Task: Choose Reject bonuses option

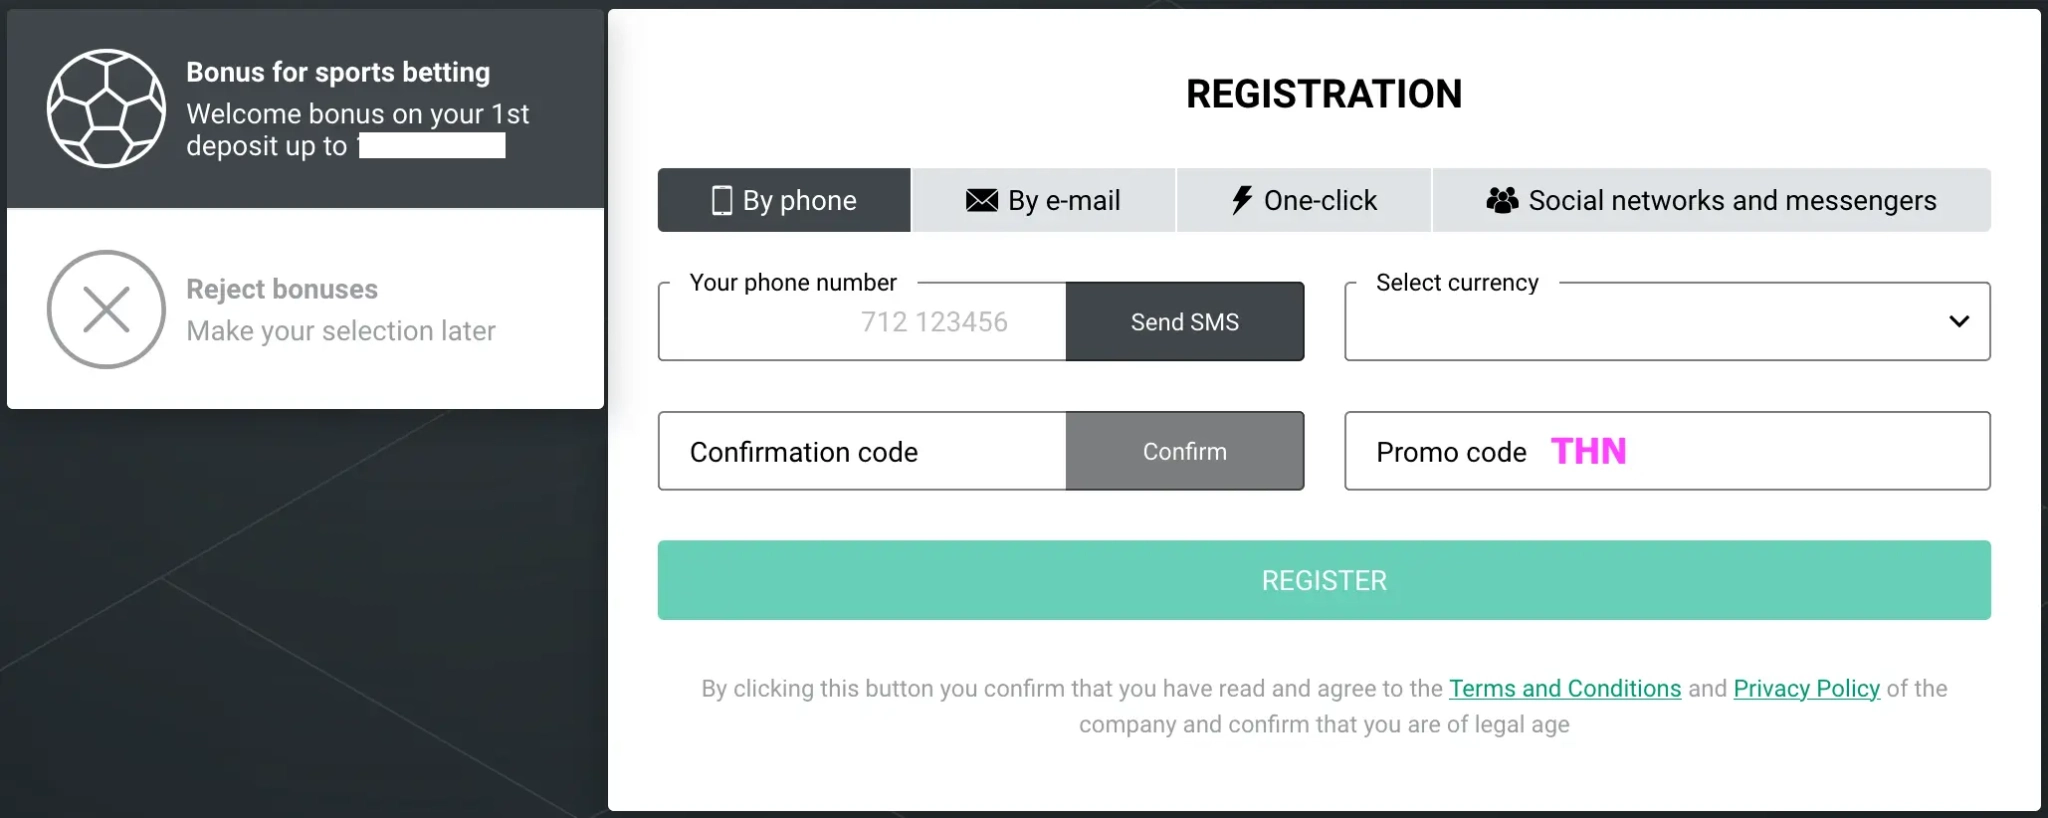Action: point(305,308)
